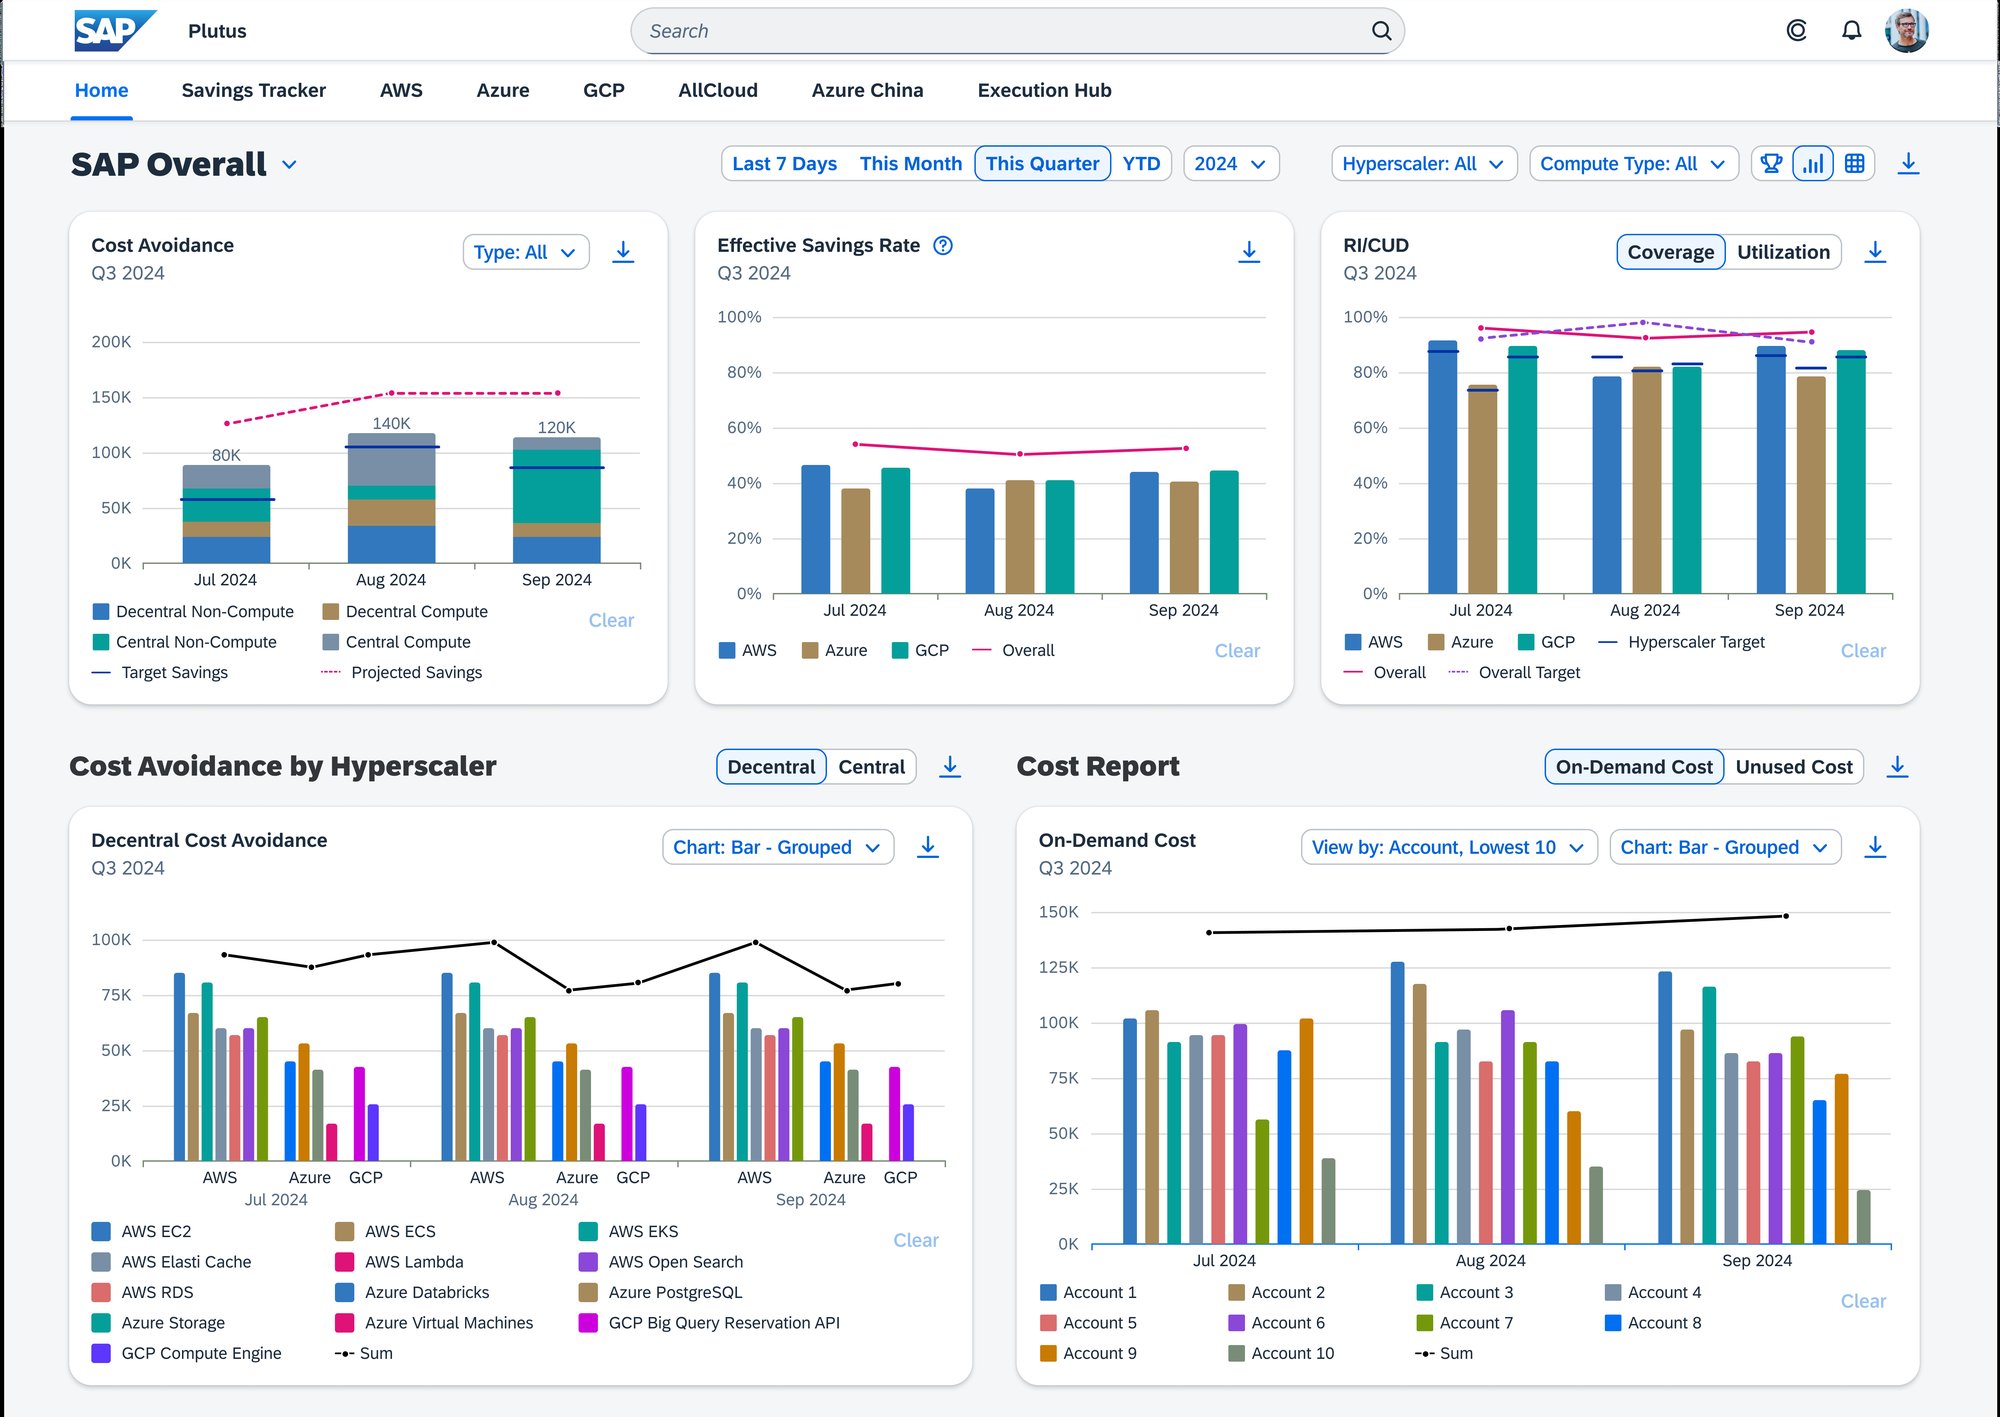Viewport: 2000px width, 1417px height.
Task: Download the Decentral Cost Avoidance chart
Action: point(928,847)
